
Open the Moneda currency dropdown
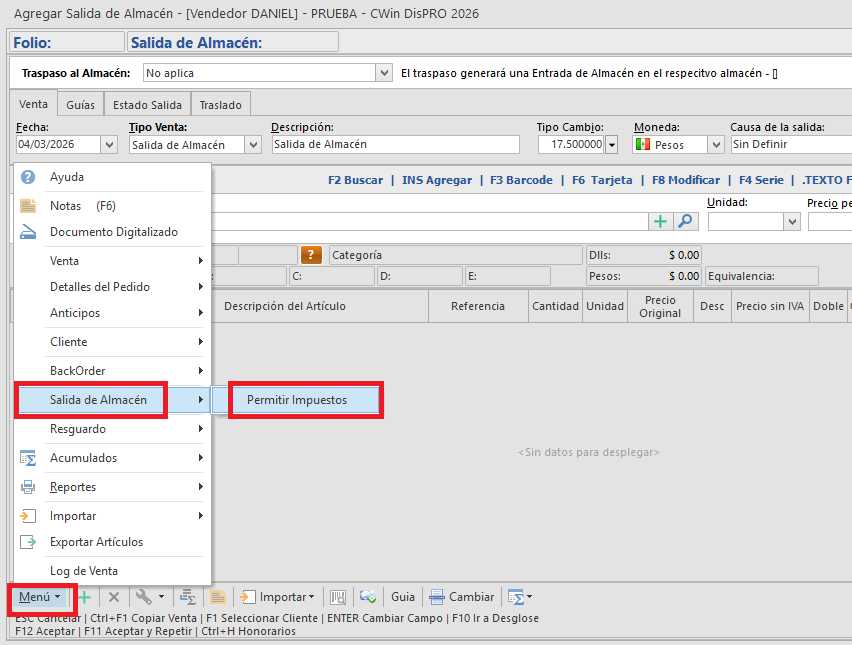click(x=715, y=145)
